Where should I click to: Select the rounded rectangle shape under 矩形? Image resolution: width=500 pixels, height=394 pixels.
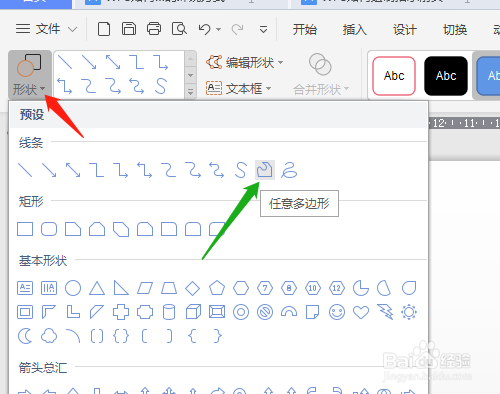(x=49, y=229)
